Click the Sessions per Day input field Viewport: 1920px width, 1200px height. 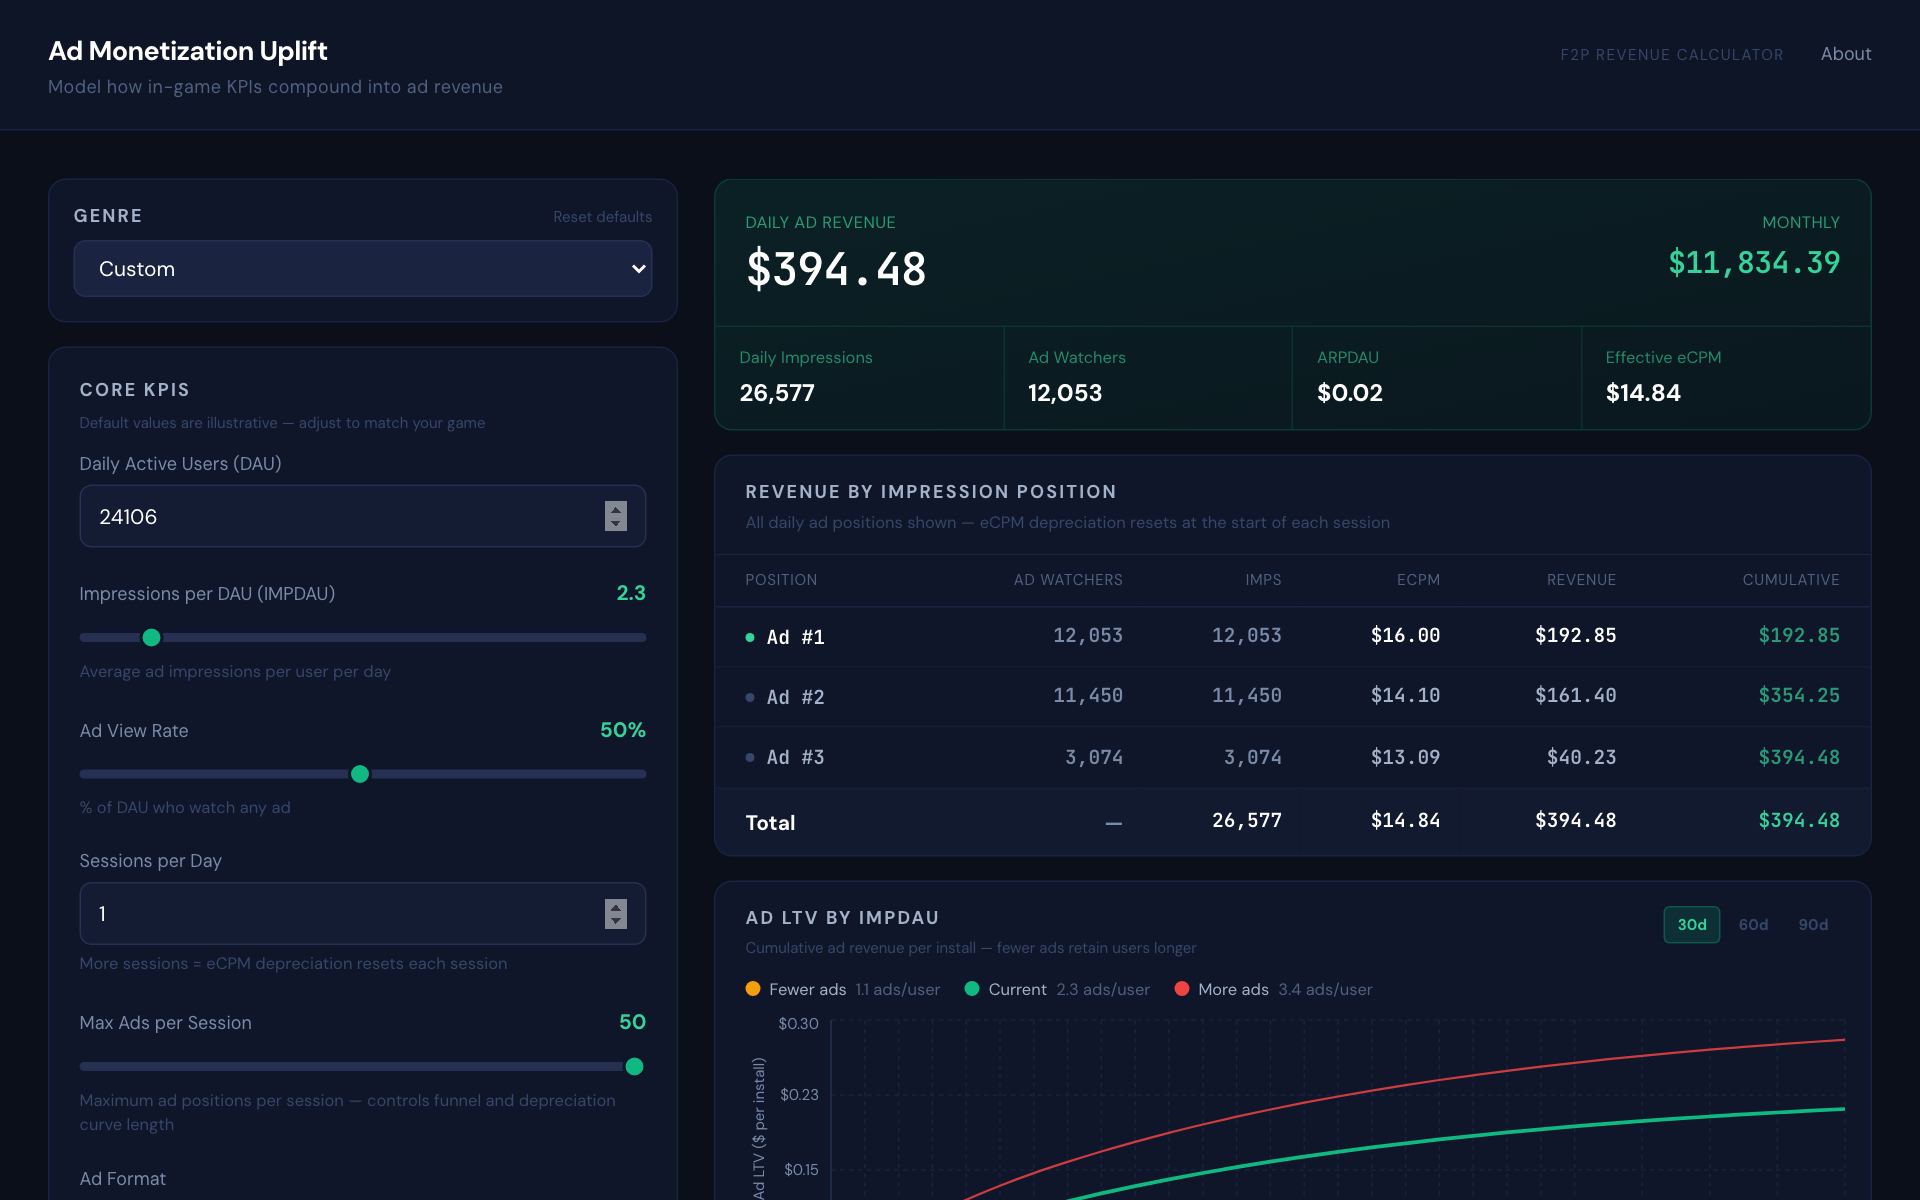363,913
